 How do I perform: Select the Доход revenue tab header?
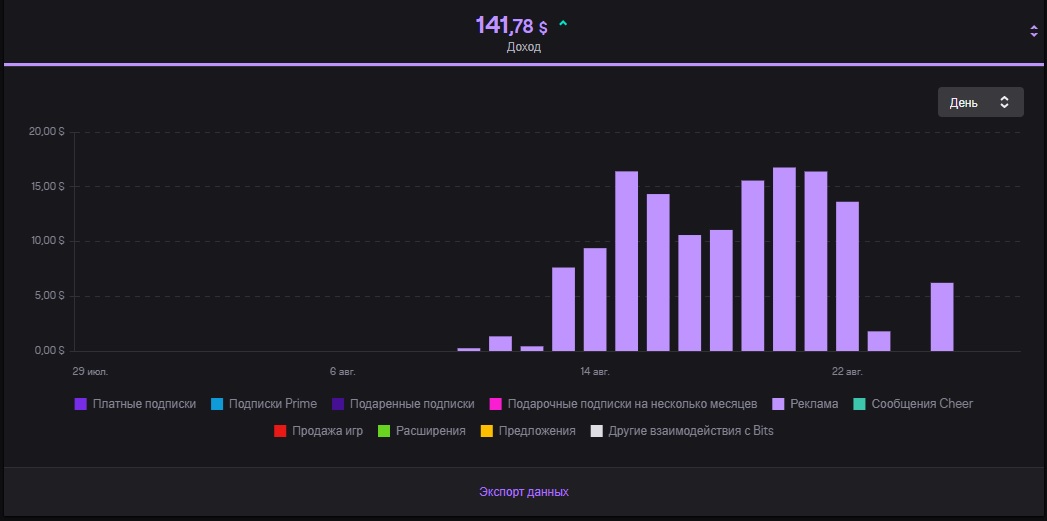(523, 47)
